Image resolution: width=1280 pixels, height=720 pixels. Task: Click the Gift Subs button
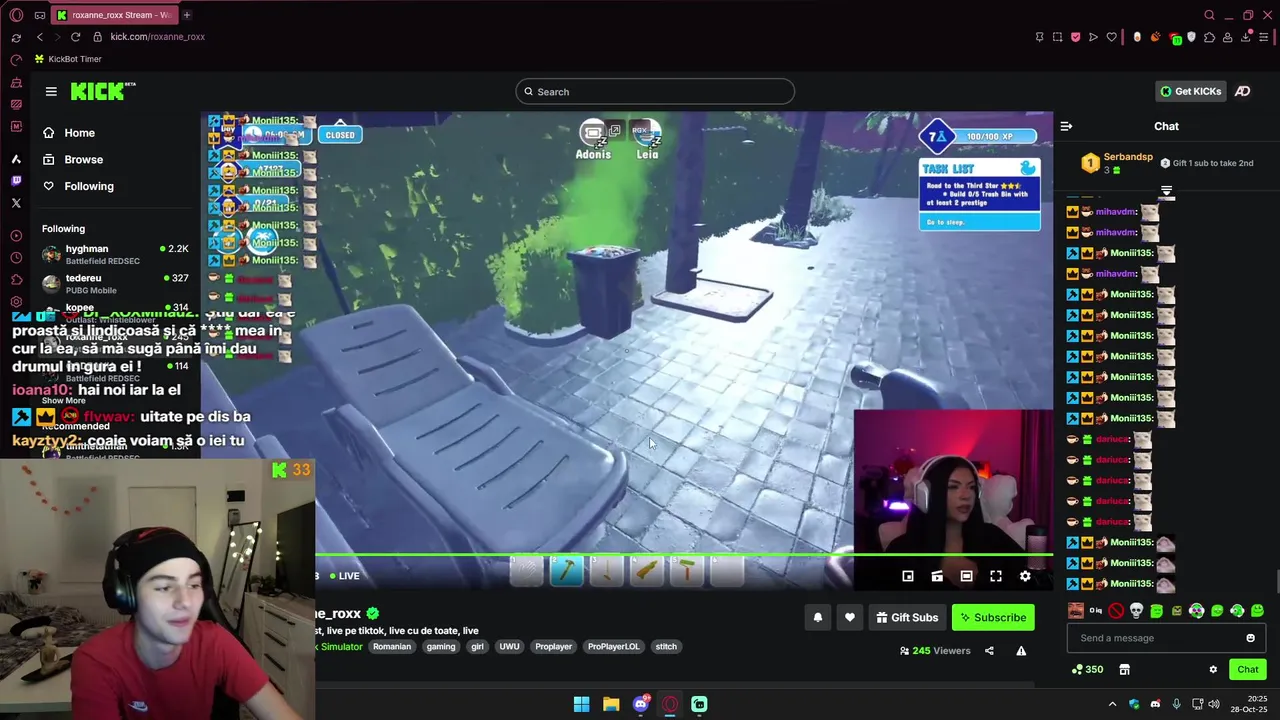pos(907,618)
